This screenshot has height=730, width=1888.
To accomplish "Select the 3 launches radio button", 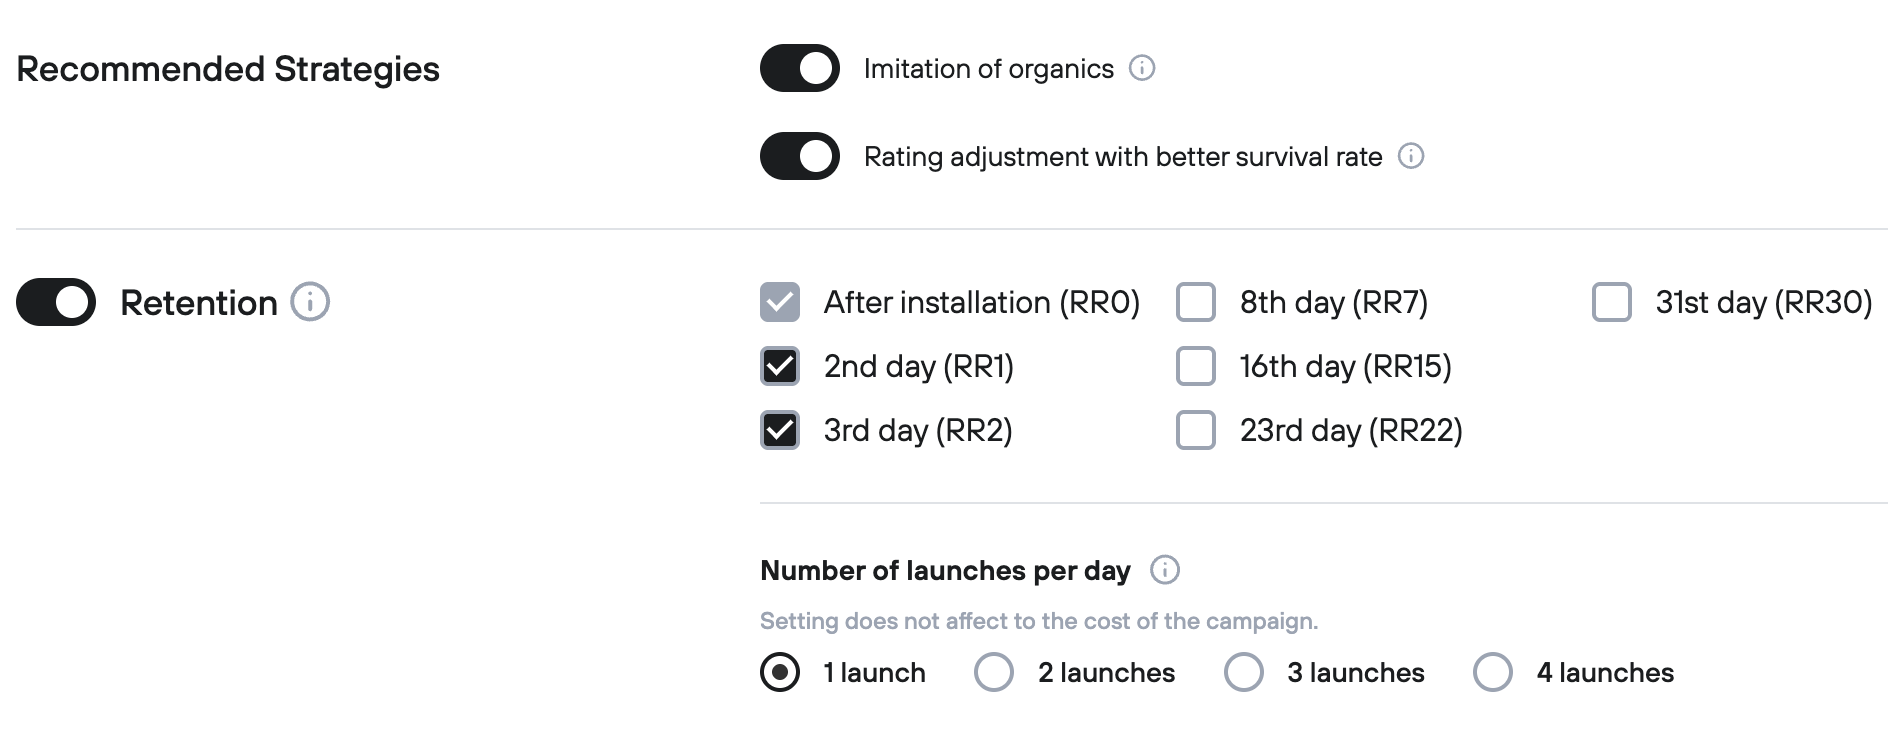I will point(1244,672).
